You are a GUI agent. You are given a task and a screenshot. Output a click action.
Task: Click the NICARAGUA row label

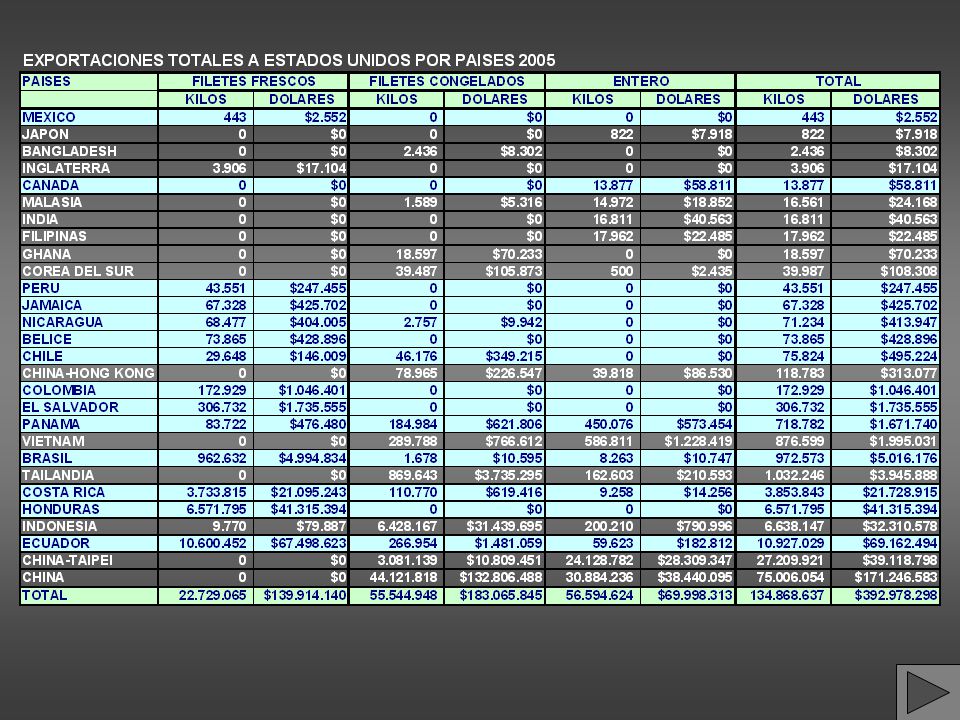click(62, 322)
